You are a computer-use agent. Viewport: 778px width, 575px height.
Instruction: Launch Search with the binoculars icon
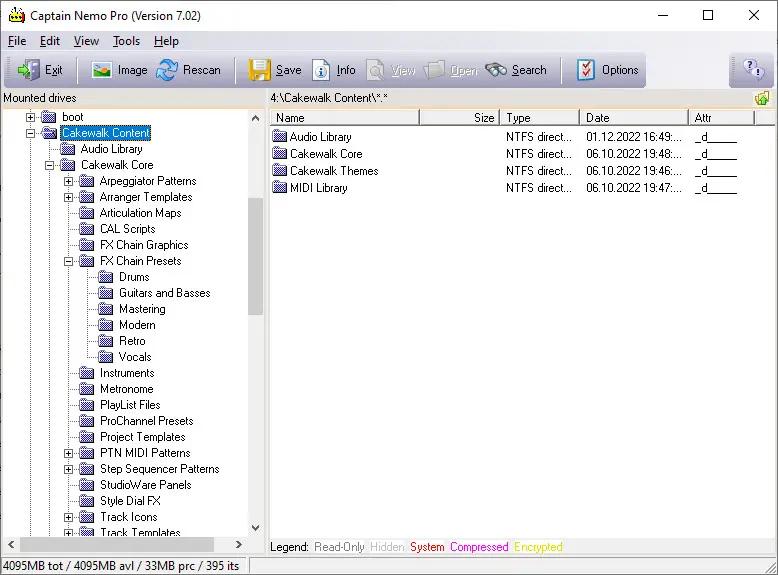(x=516, y=70)
